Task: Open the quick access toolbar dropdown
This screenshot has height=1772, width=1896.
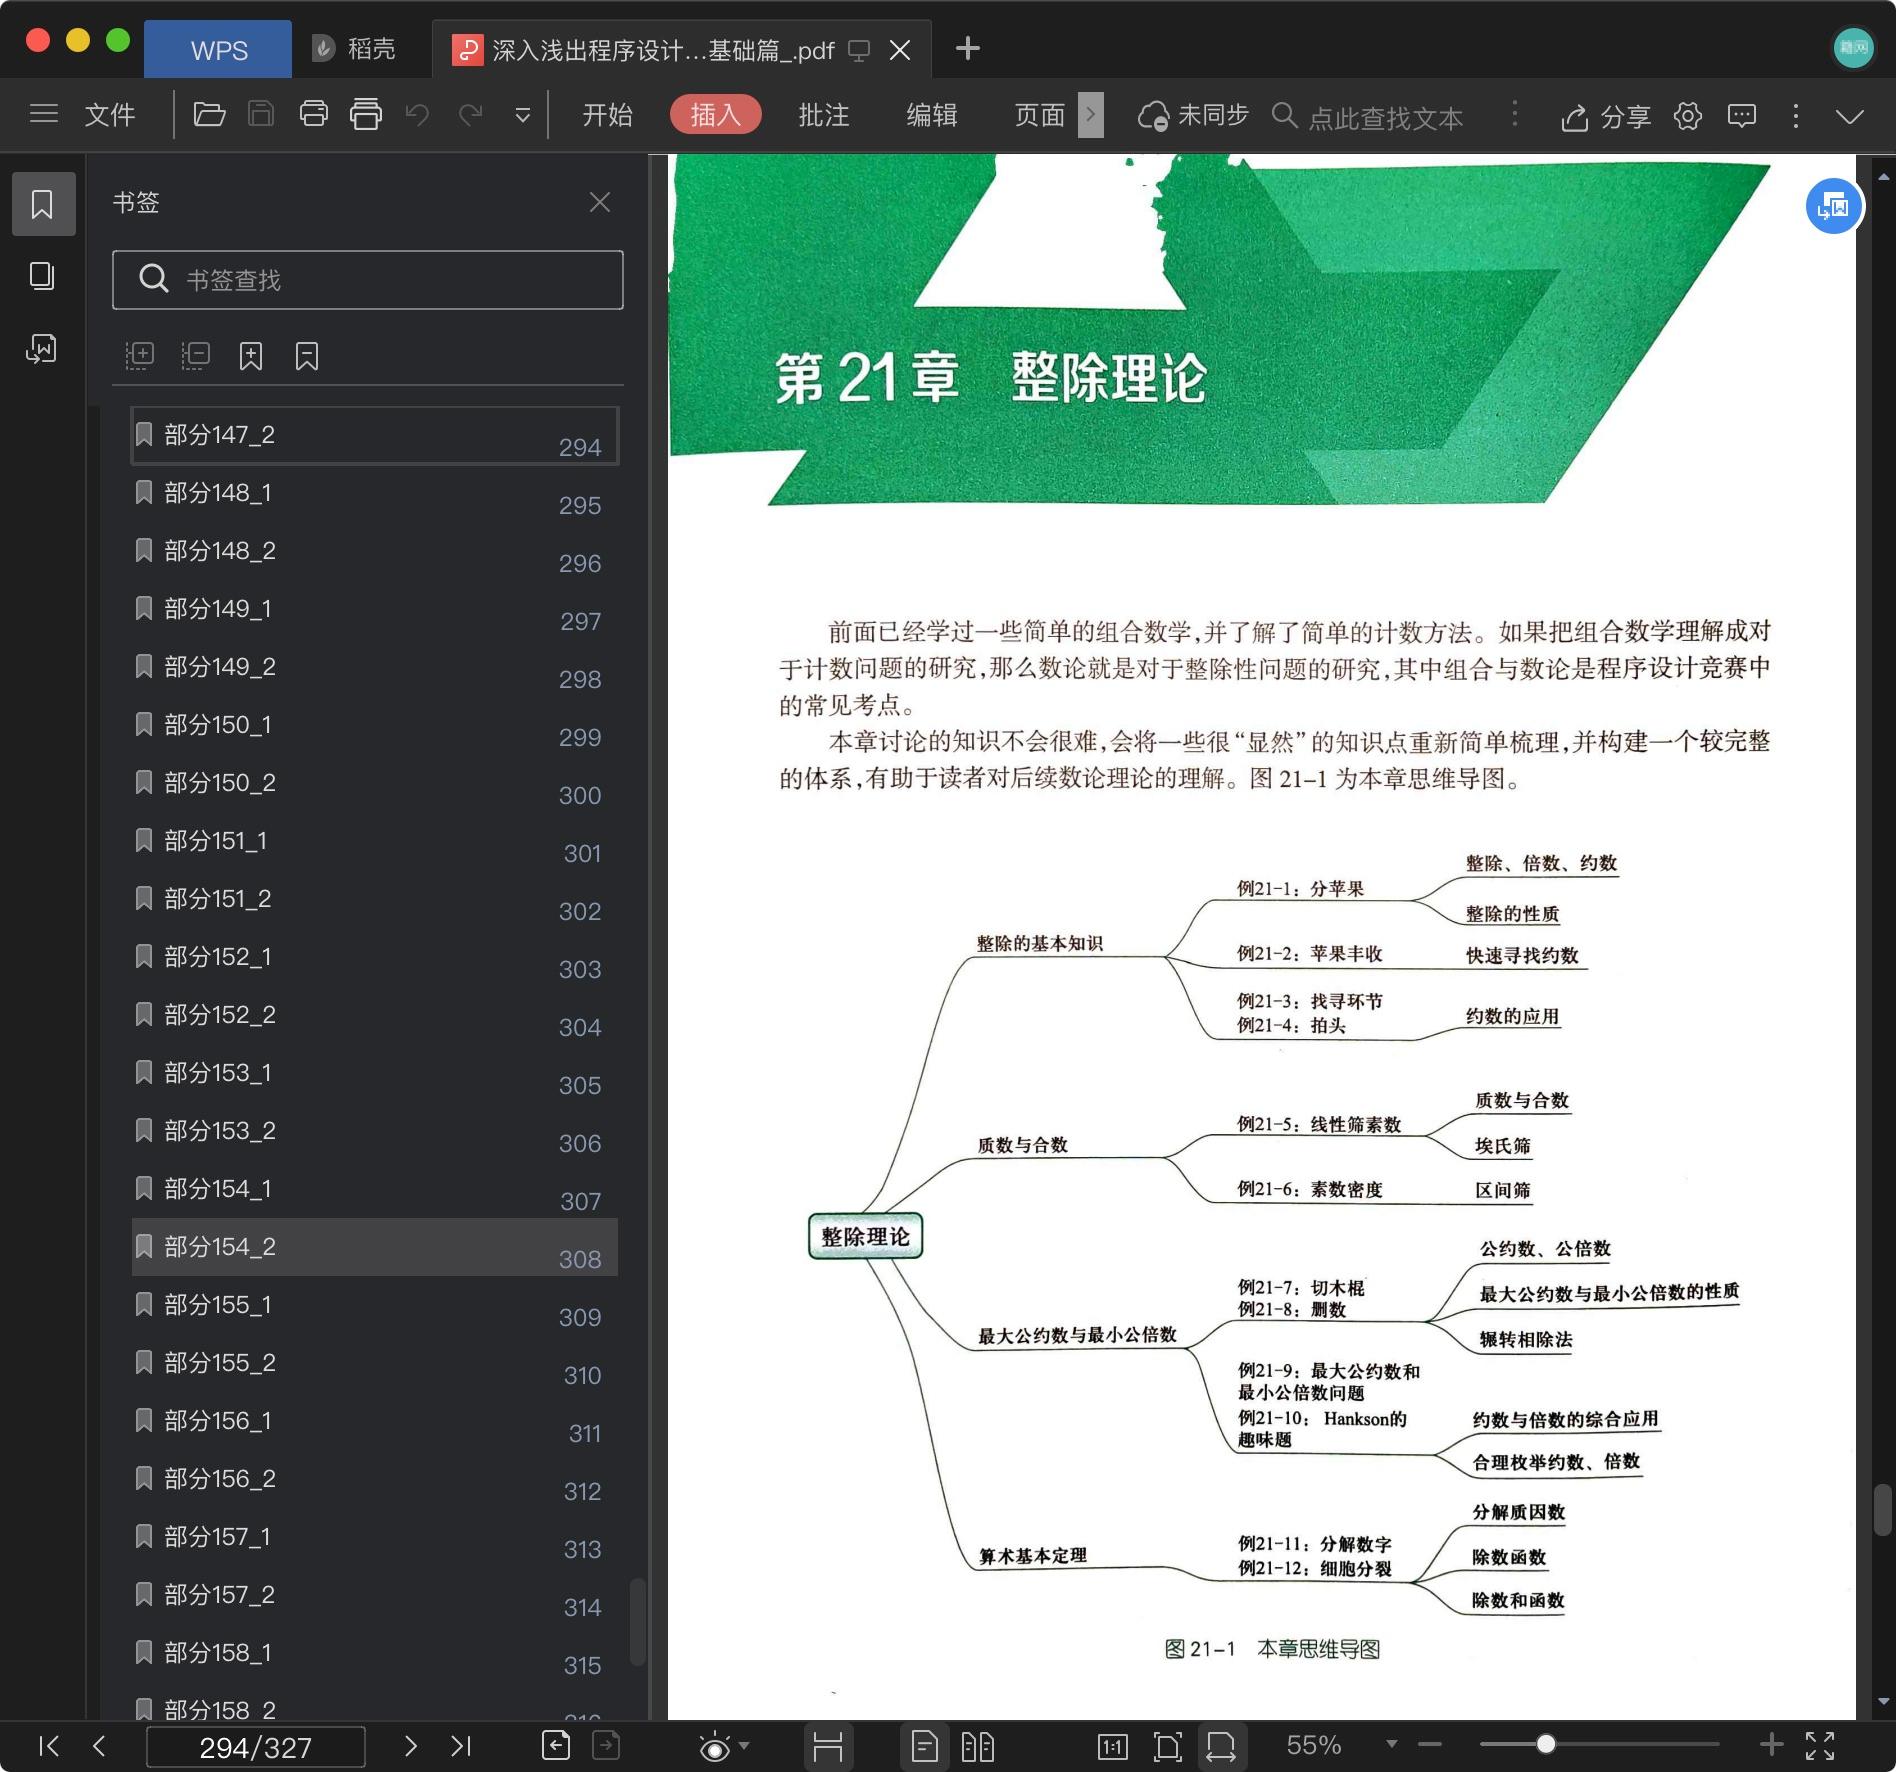Action: 522,116
